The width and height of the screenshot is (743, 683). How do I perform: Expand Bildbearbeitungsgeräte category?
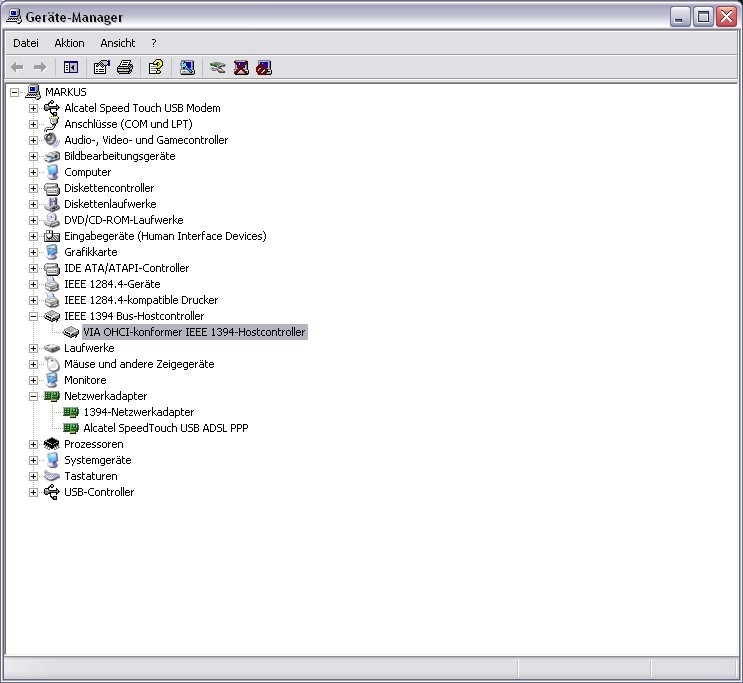click(33, 156)
